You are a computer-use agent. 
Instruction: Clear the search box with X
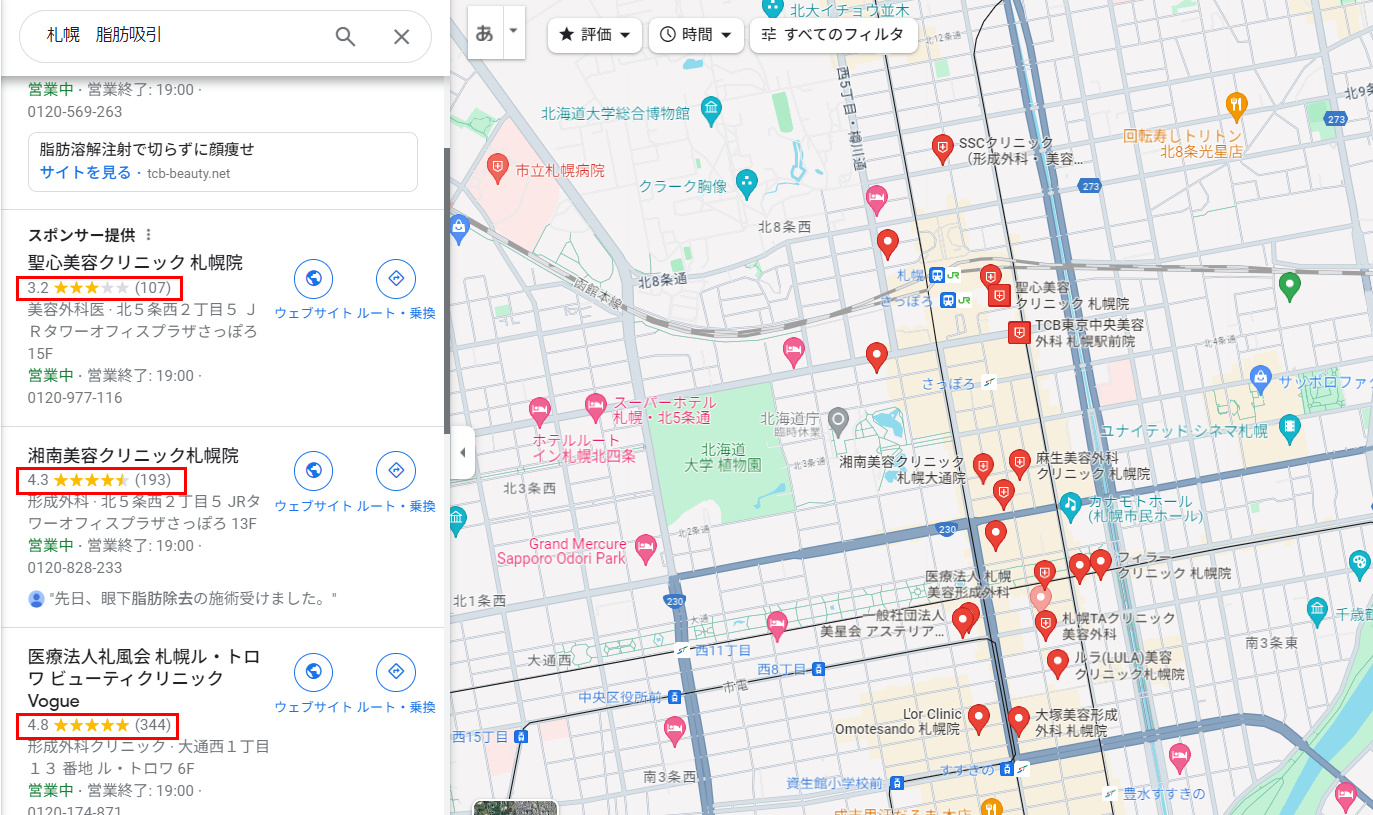(x=401, y=37)
